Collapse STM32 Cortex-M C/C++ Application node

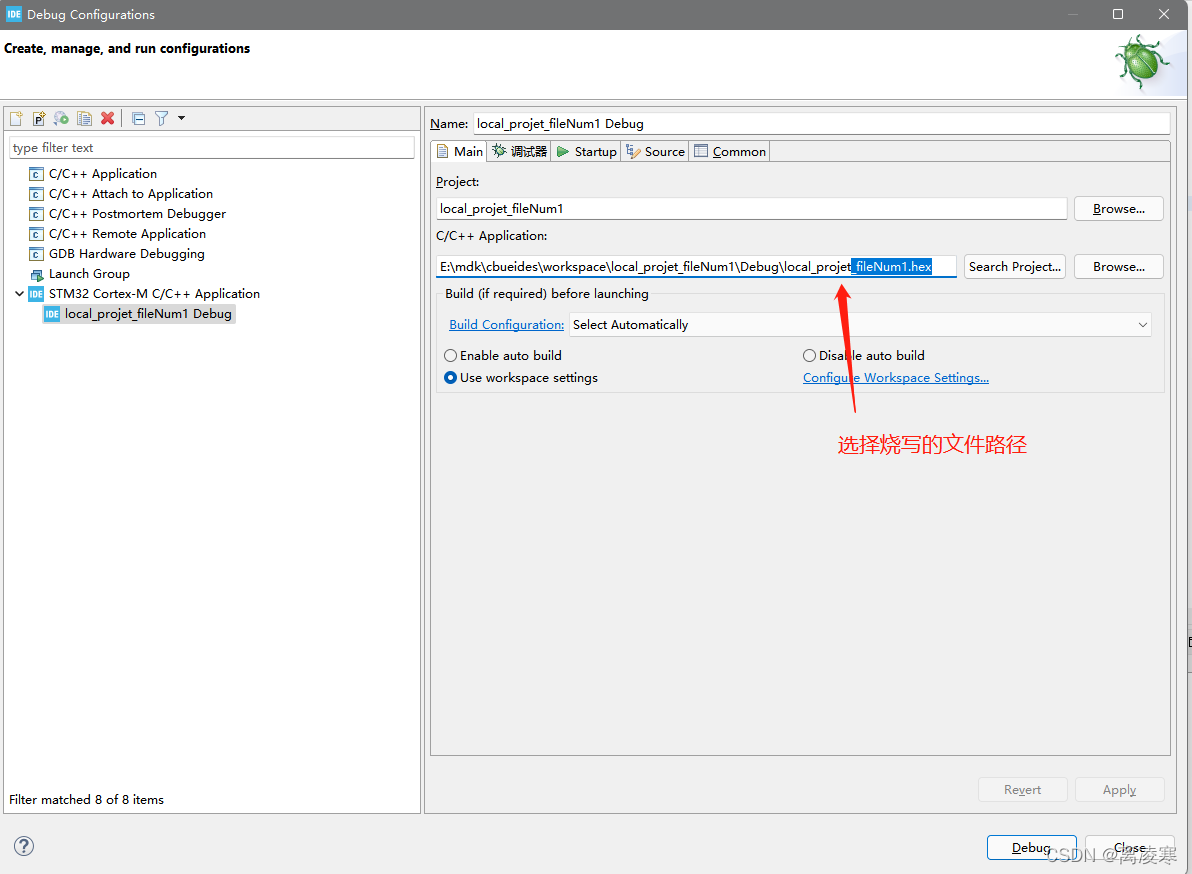point(19,293)
